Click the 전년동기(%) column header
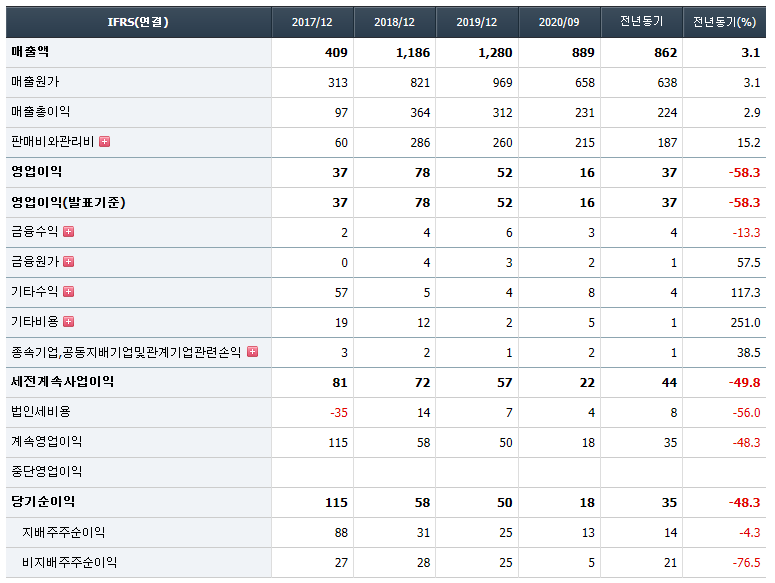The width and height of the screenshot is (775, 583). coord(725,22)
